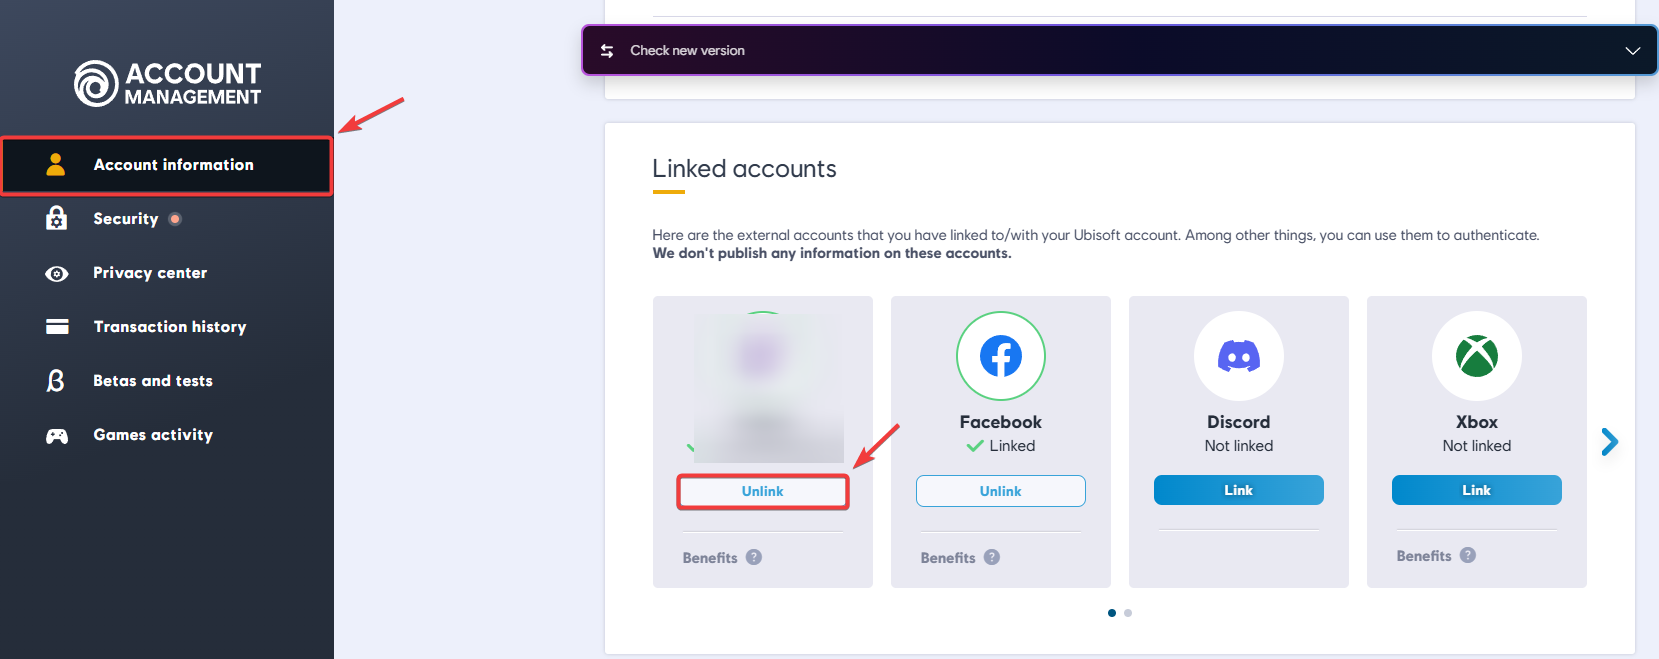1659x659 pixels.
Task: Click the Games activity controller icon
Action: point(57,435)
